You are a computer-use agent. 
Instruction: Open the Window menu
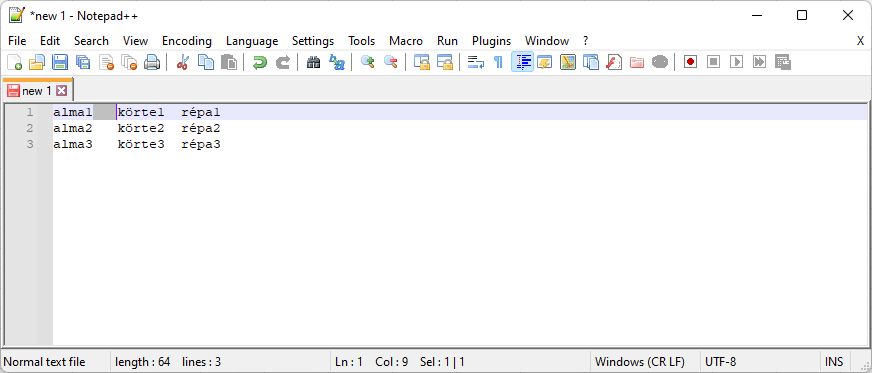[x=547, y=41]
